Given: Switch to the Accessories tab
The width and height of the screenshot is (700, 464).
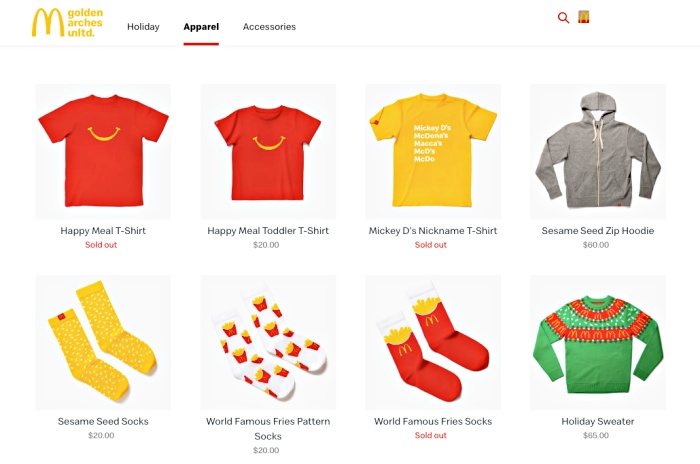Looking at the screenshot, I should tap(269, 27).
